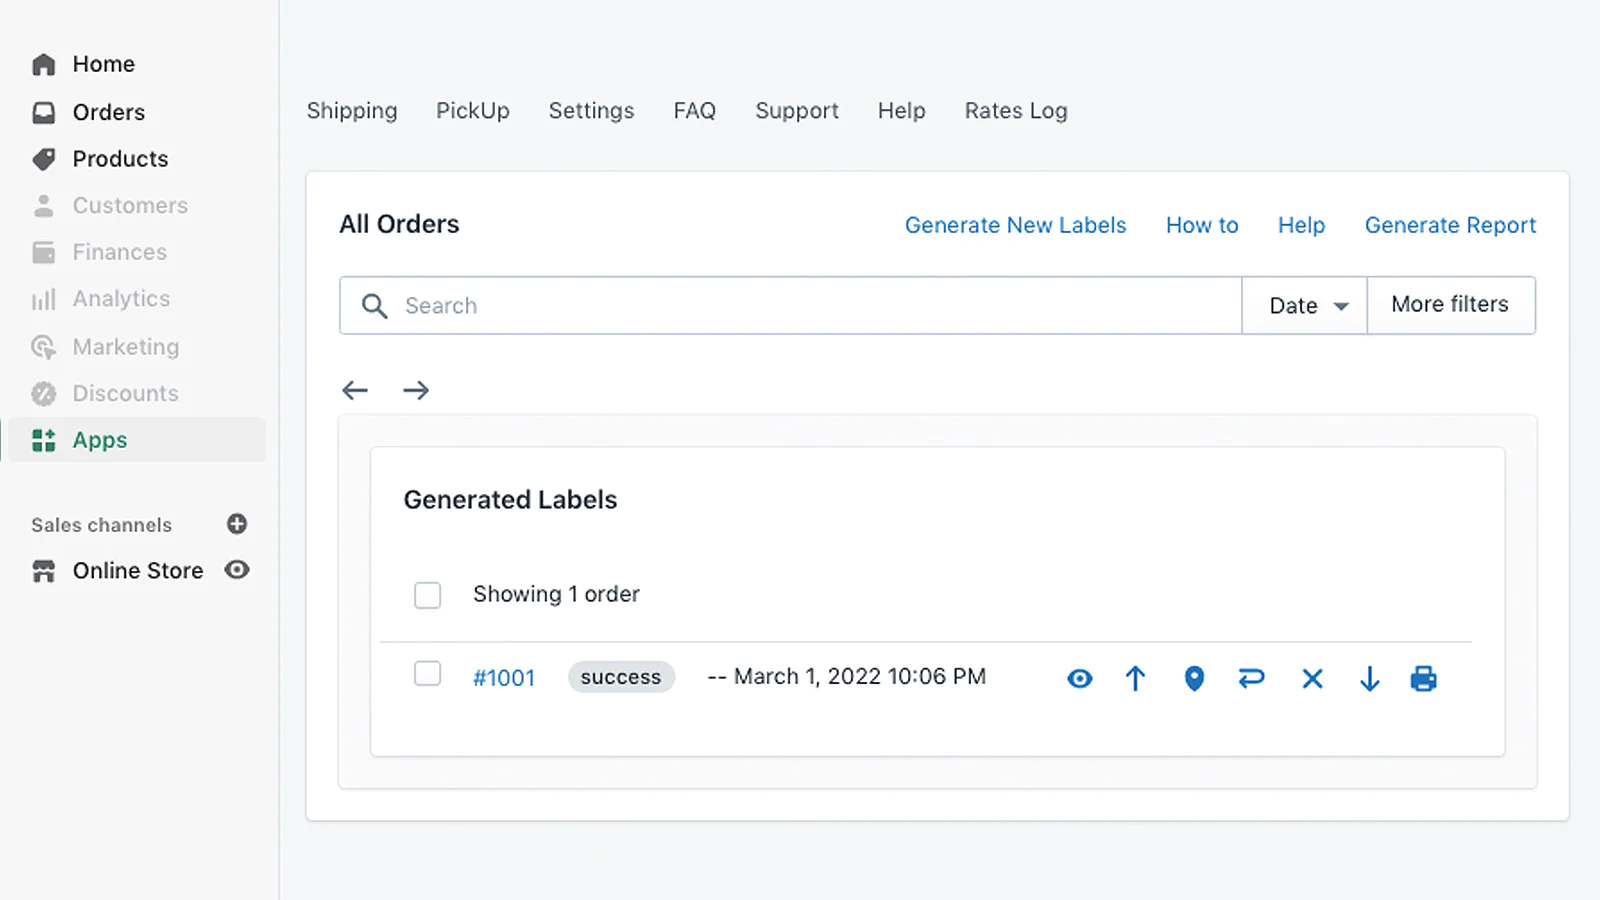This screenshot has height=900, width=1600.
Task: Open the Settings tab
Action: point(591,111)
